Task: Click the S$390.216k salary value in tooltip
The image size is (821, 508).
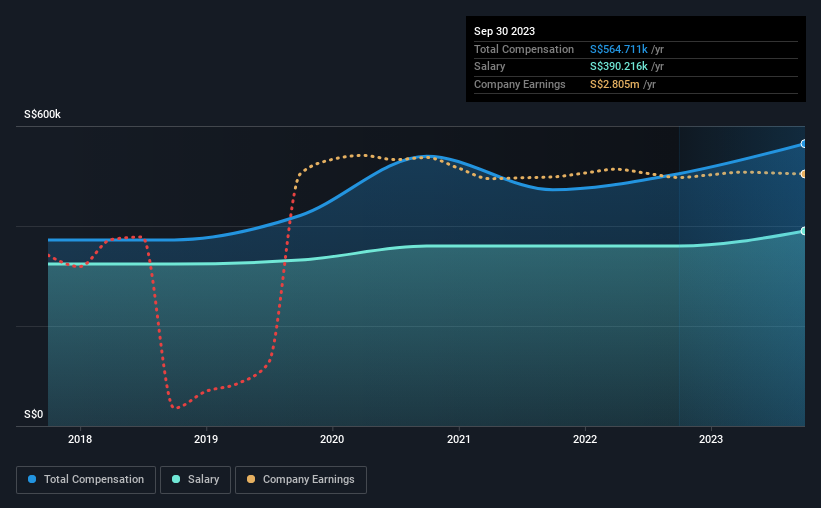Action: (619, 67)
